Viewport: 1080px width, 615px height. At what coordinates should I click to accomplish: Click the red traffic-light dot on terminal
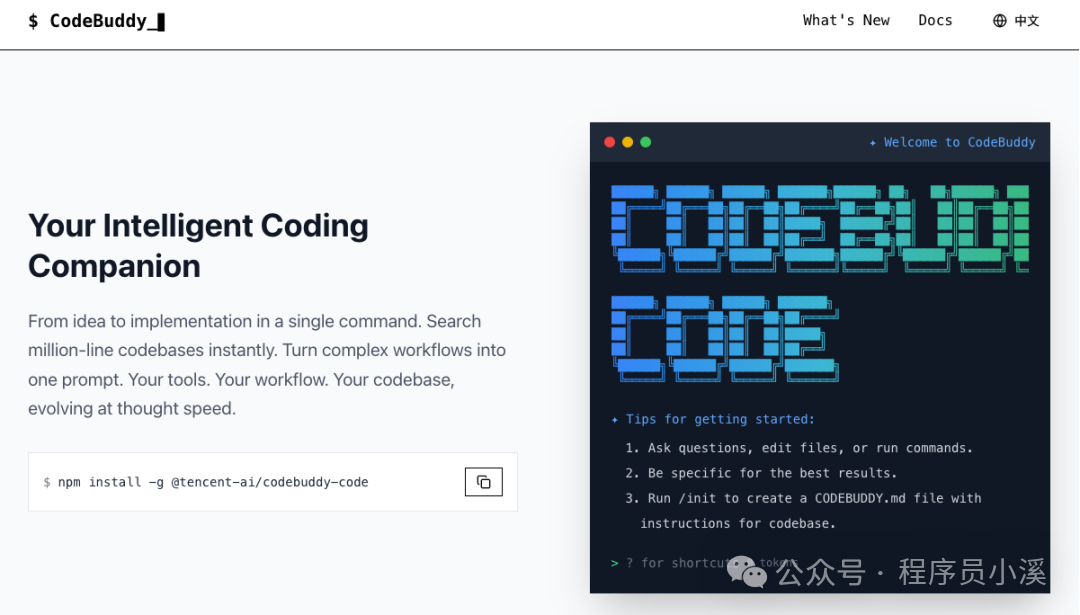[609, 142]
